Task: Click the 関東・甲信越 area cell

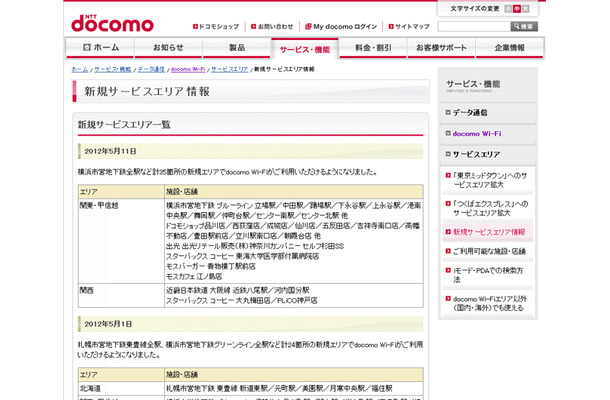Action: point(121,241)
